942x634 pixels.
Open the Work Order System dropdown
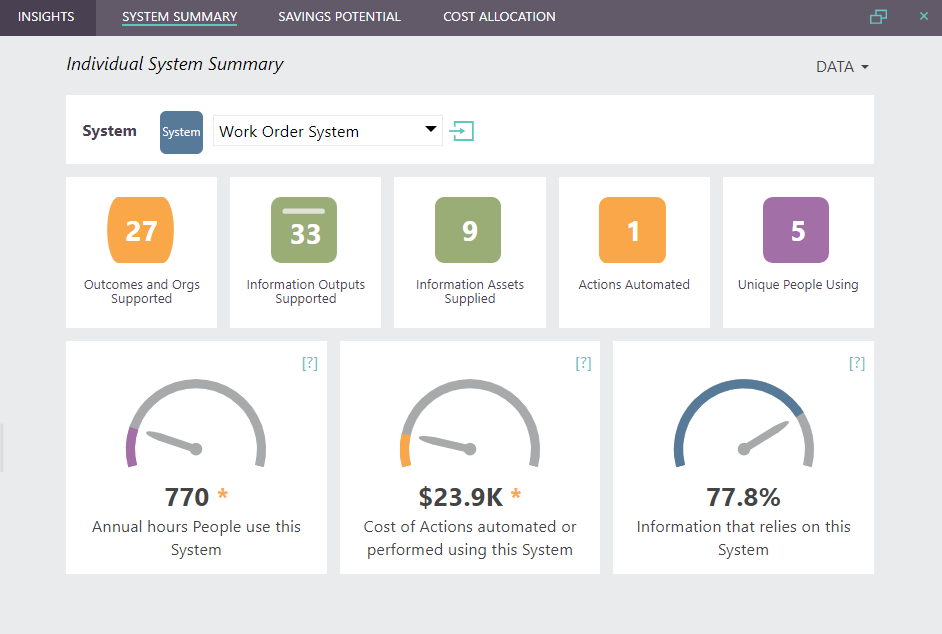[328, 131]
